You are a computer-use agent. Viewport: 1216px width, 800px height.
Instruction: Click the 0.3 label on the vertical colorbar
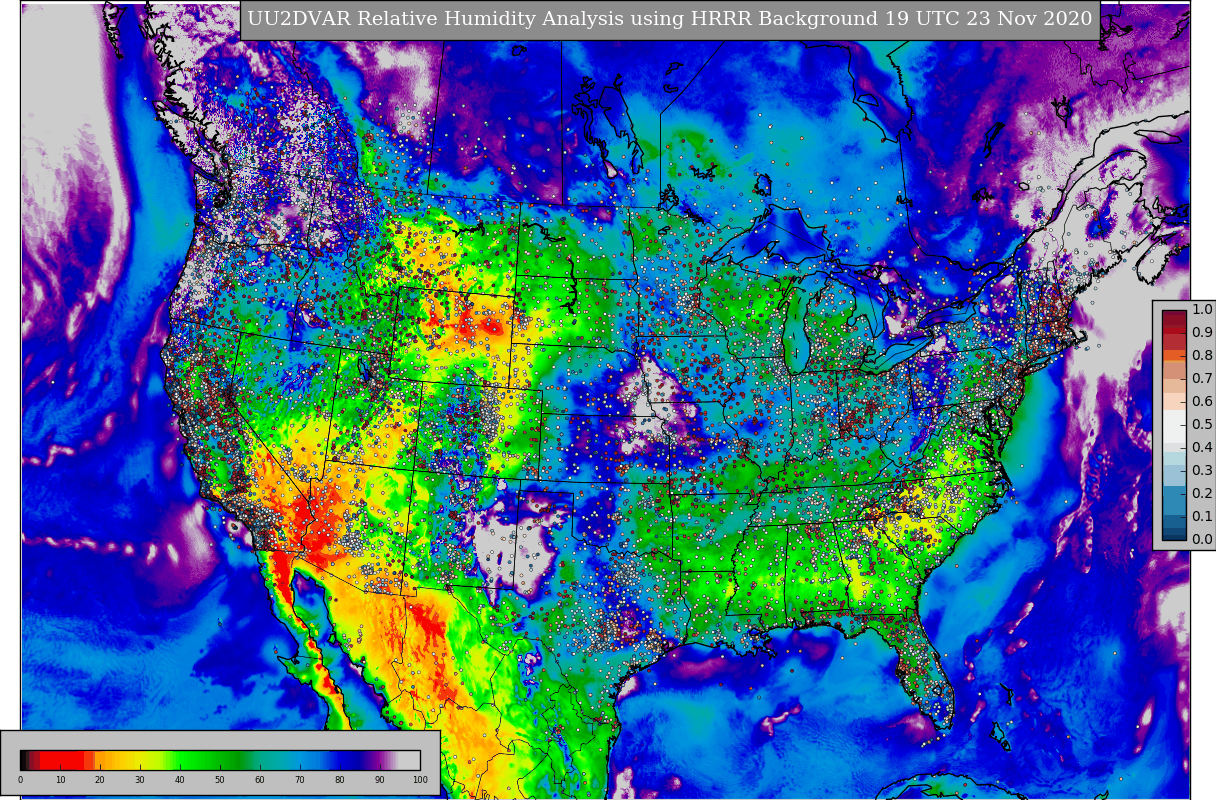pos(1203,471)
